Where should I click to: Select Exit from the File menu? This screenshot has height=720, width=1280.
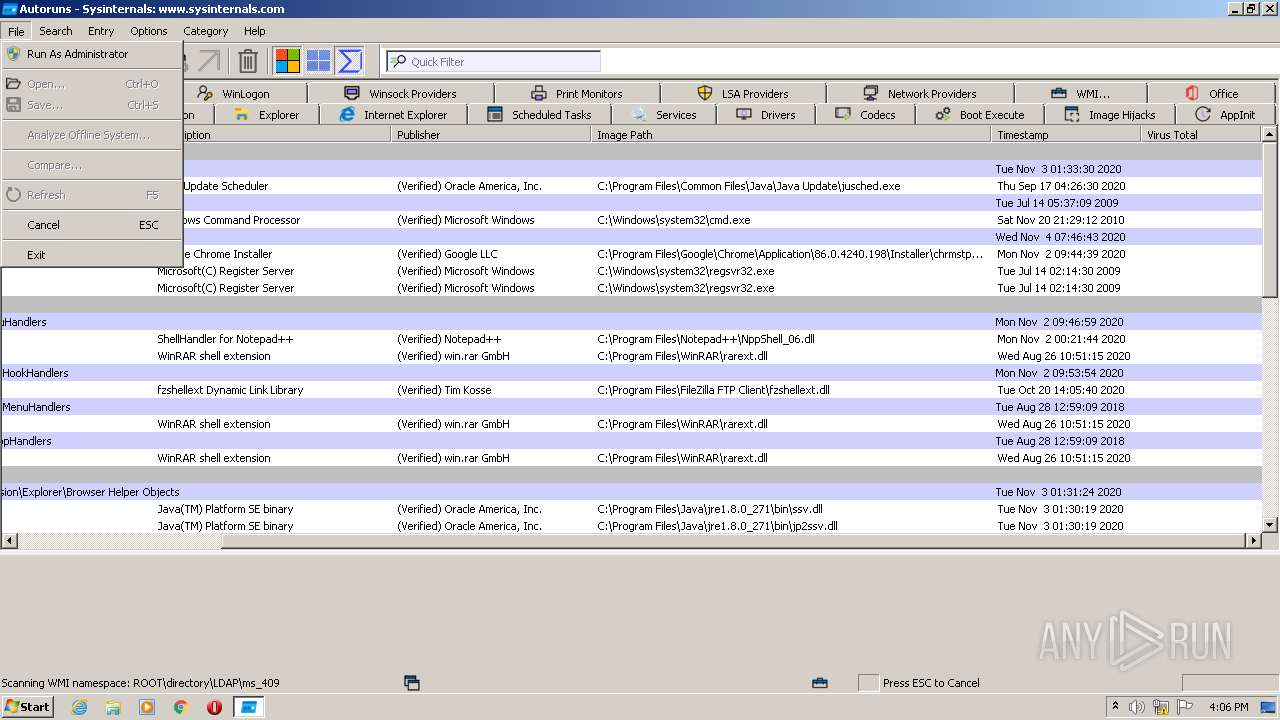[91, 255]
